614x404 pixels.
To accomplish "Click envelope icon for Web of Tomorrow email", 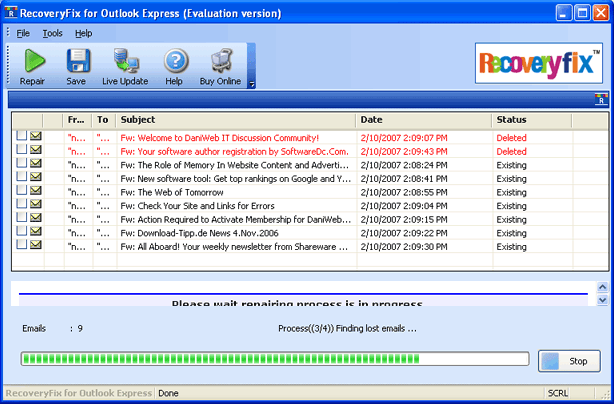I will click(36, 190).
